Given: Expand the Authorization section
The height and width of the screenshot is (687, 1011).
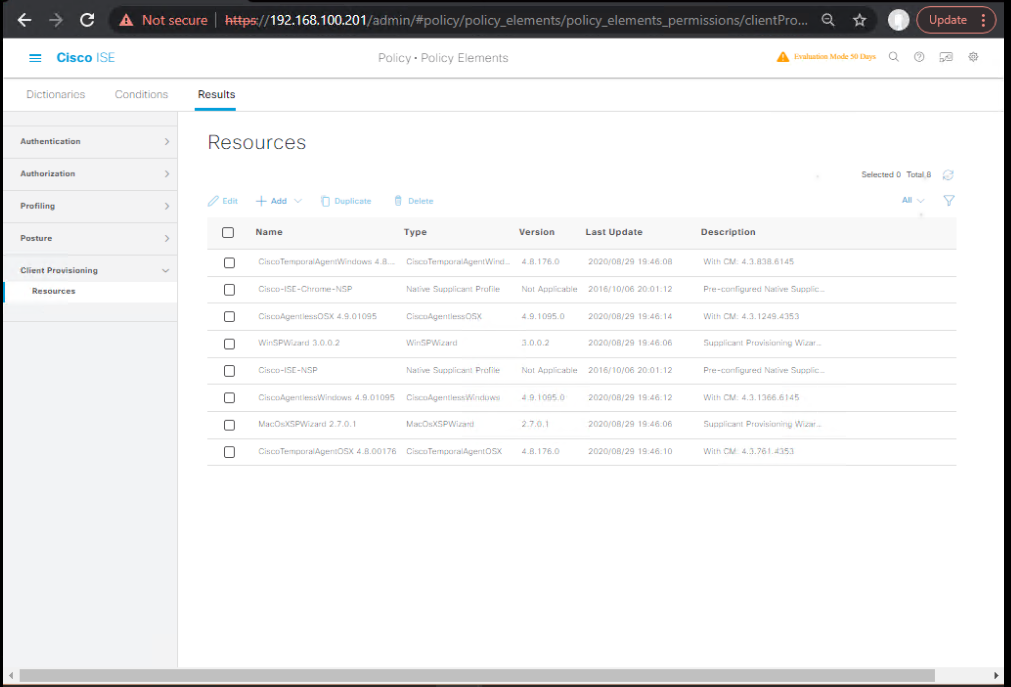Looking at the screenshot, I should point(90,174).
